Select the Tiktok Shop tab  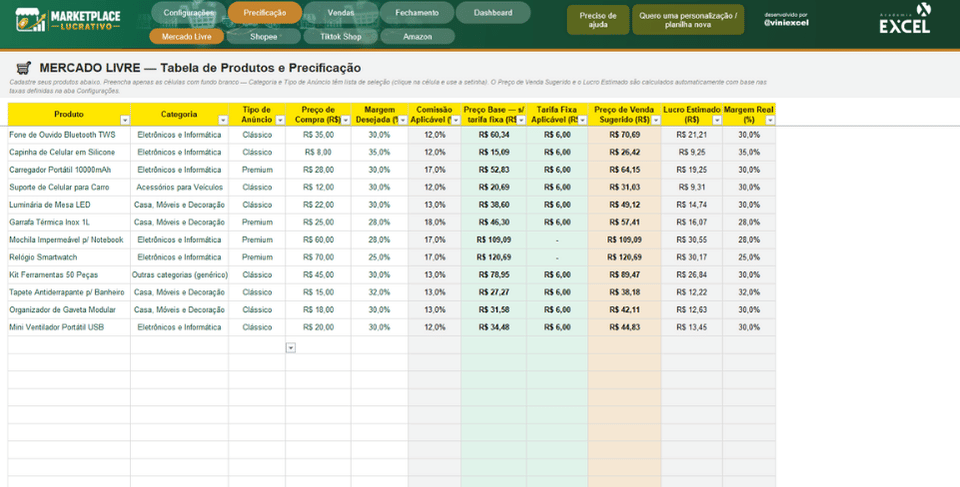coord(340,37)
